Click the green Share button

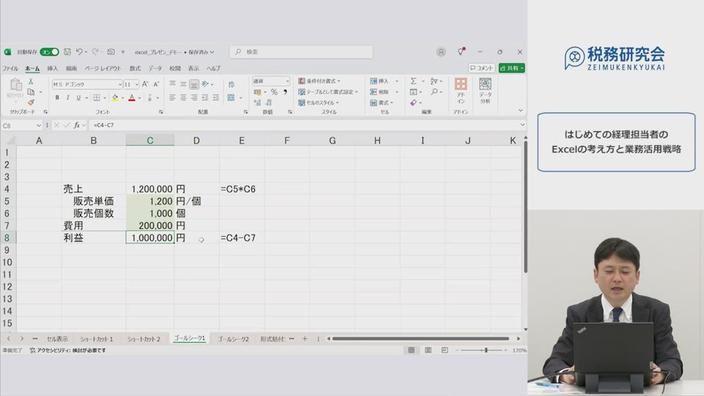tap(512, 68)
